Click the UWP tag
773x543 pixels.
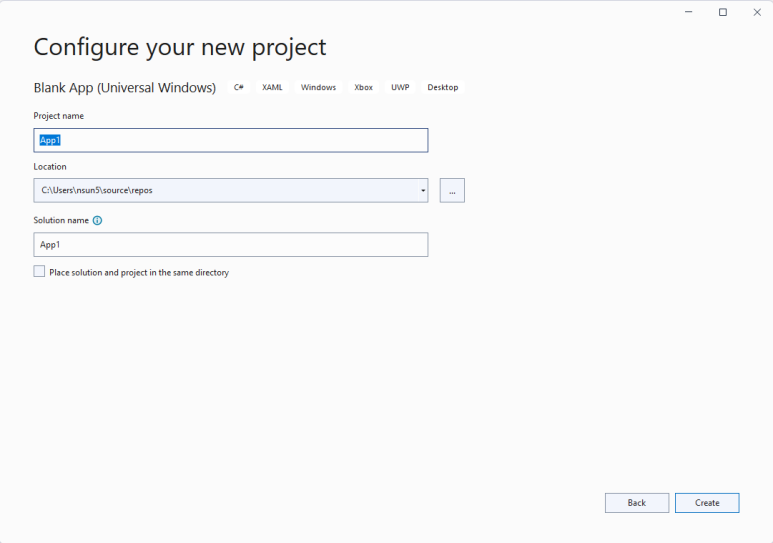click(x=400, y=87)
